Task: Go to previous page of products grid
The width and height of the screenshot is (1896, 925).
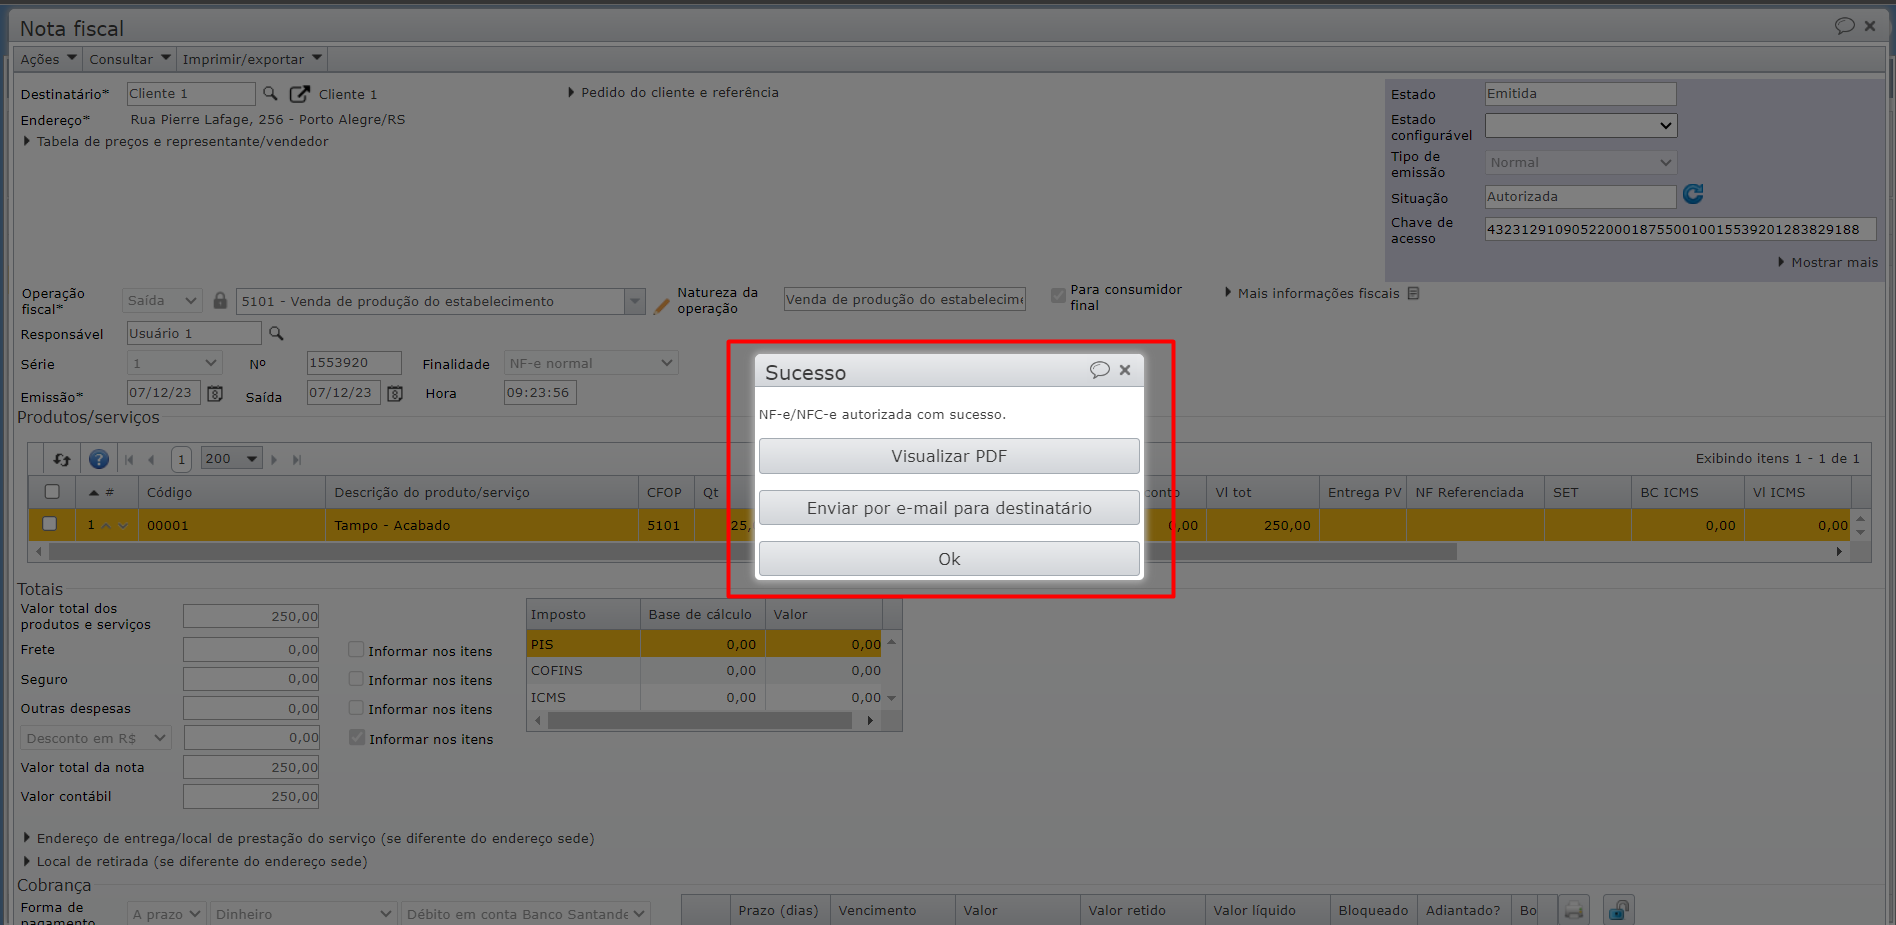Action: pos(151,459)
